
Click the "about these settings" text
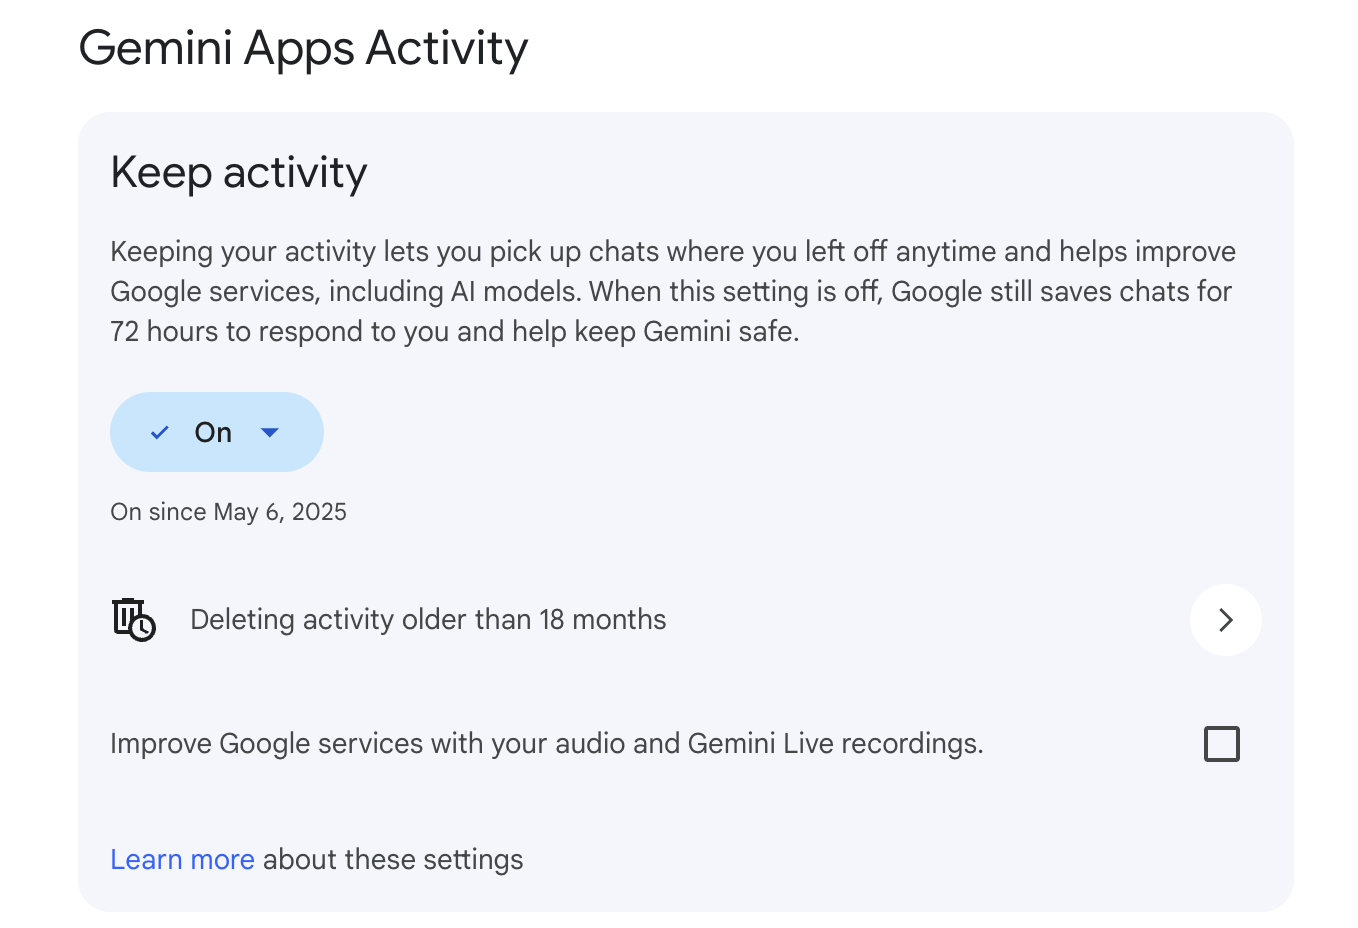point(393,860)
